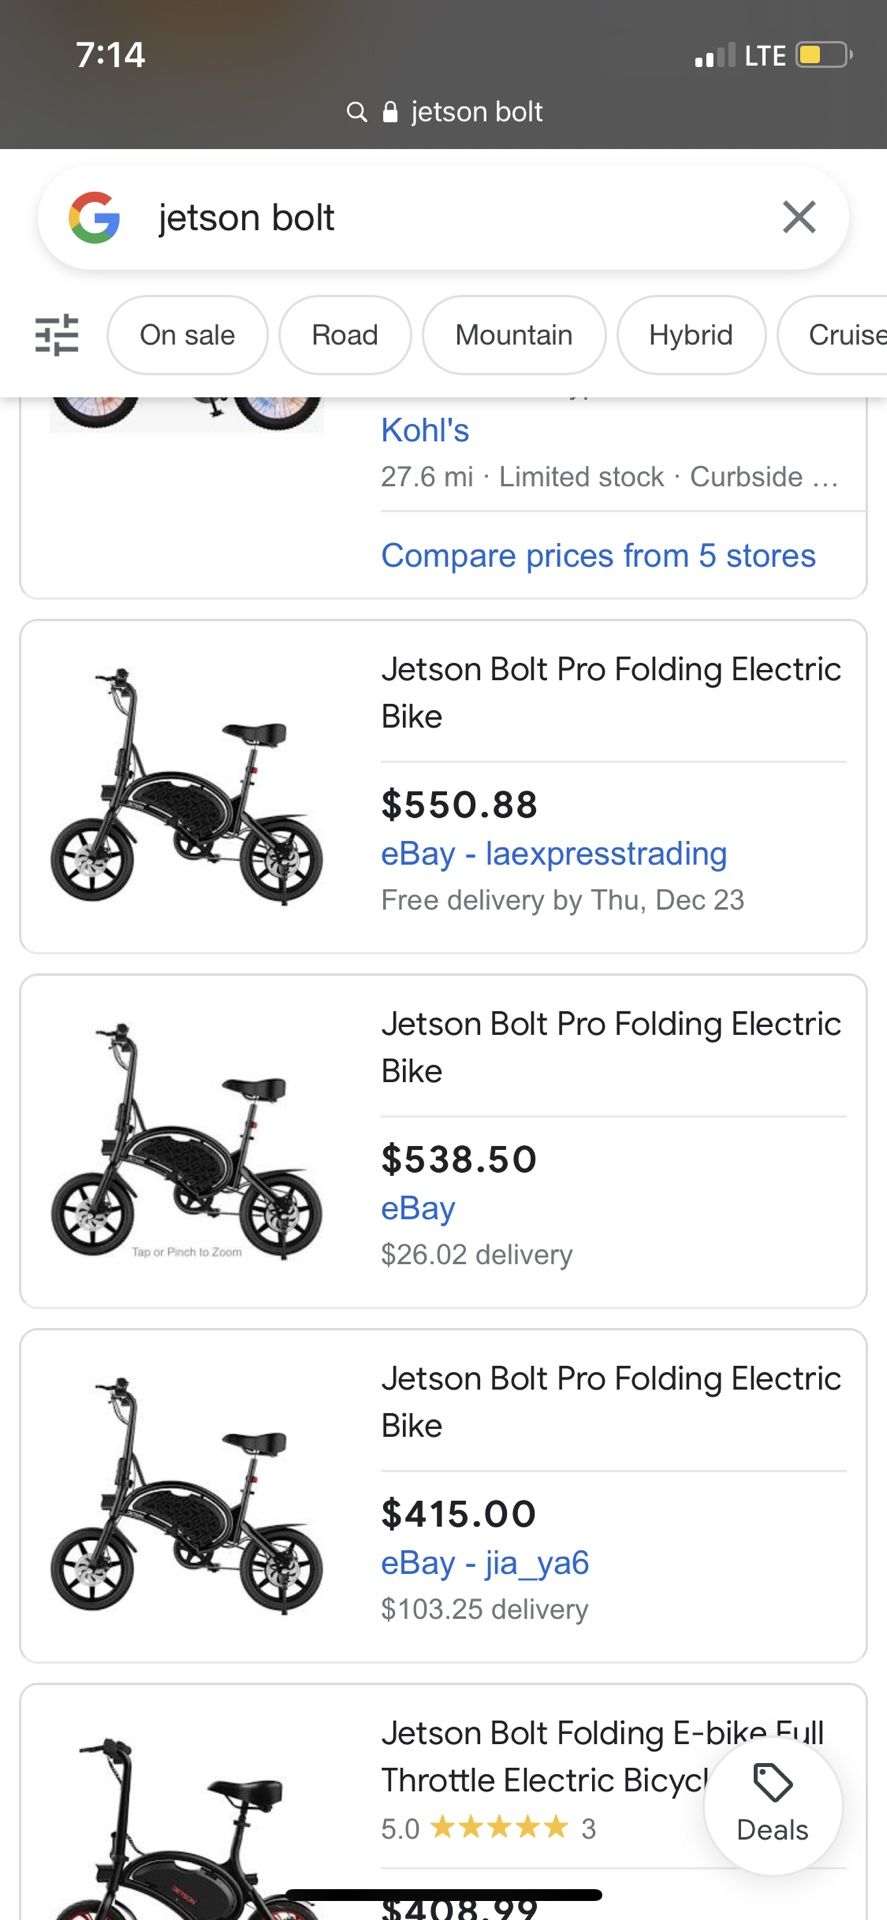Tap the lock icon in address bar
The width and height of the screenshot is (887, 1920).
point(391,111)
